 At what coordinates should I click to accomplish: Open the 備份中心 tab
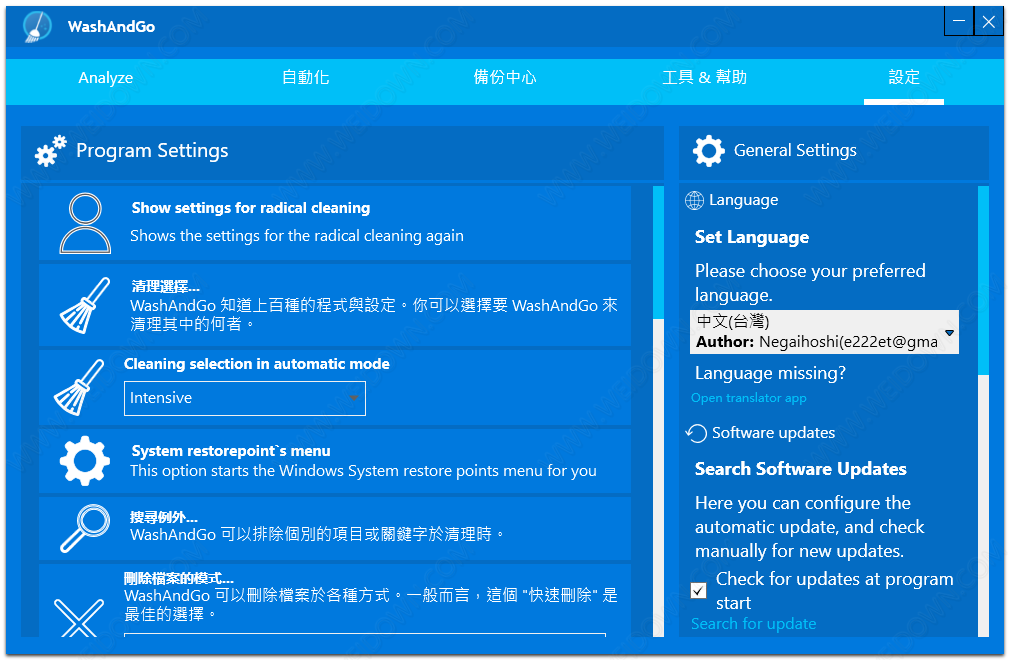505,78
